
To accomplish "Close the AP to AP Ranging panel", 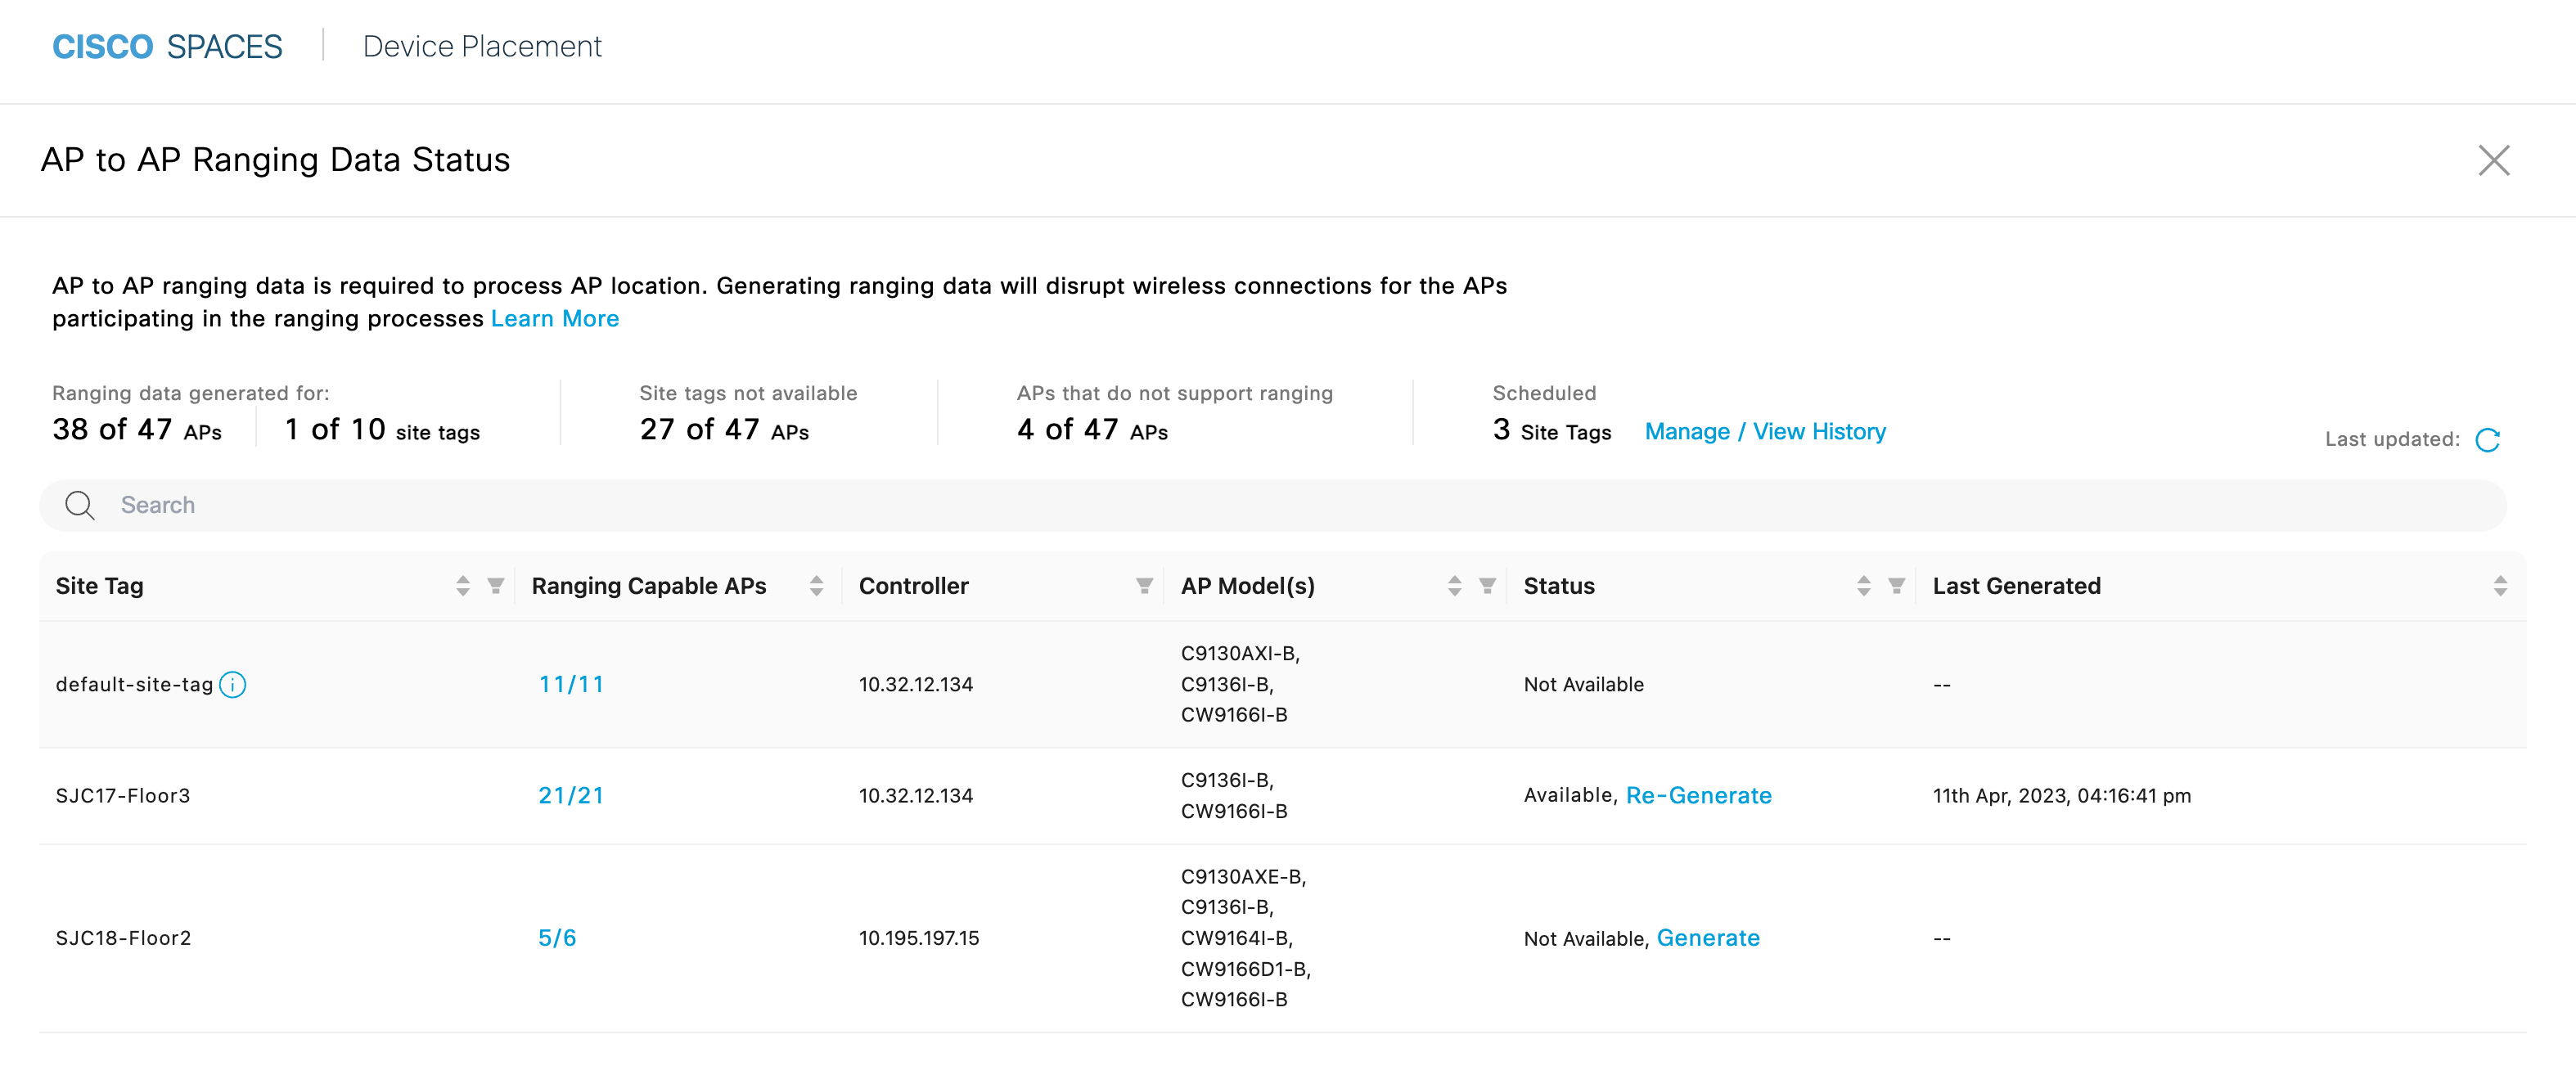I will click(x=2493, y=160).
